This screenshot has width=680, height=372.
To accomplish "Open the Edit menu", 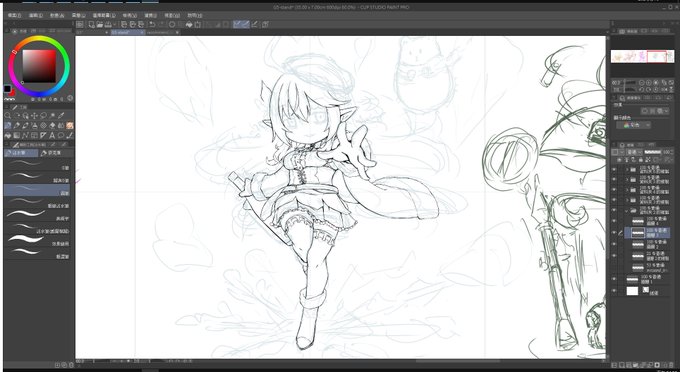I will coord(36,15).
